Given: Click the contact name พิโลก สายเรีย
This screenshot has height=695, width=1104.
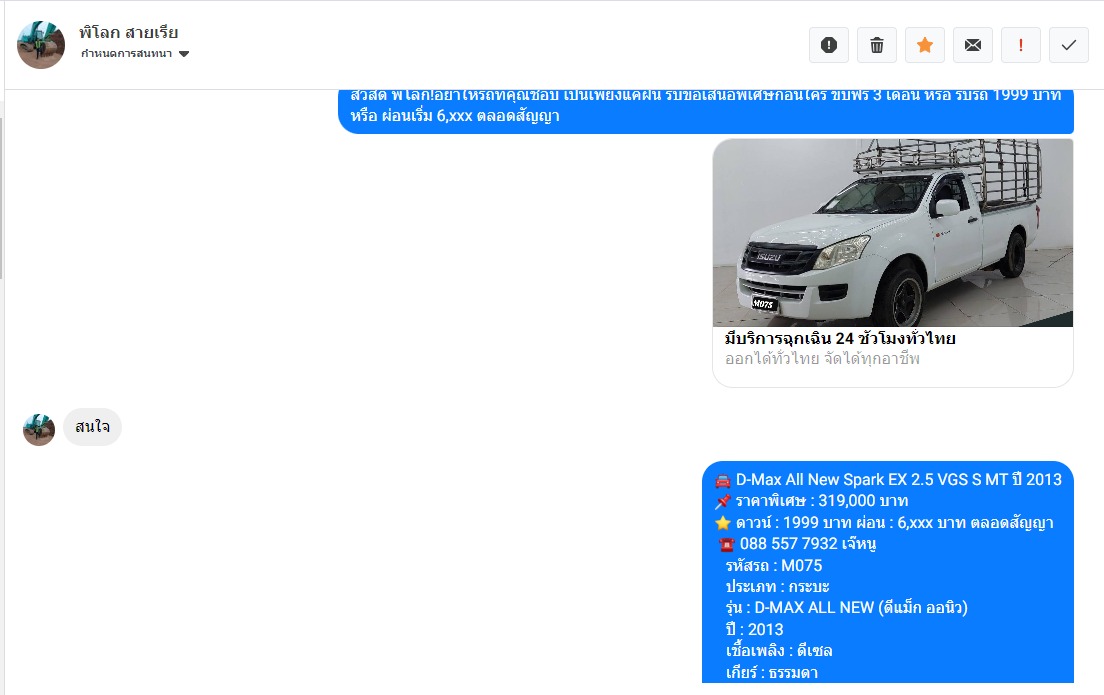Looking at the screenshot, I should [128, 32].
